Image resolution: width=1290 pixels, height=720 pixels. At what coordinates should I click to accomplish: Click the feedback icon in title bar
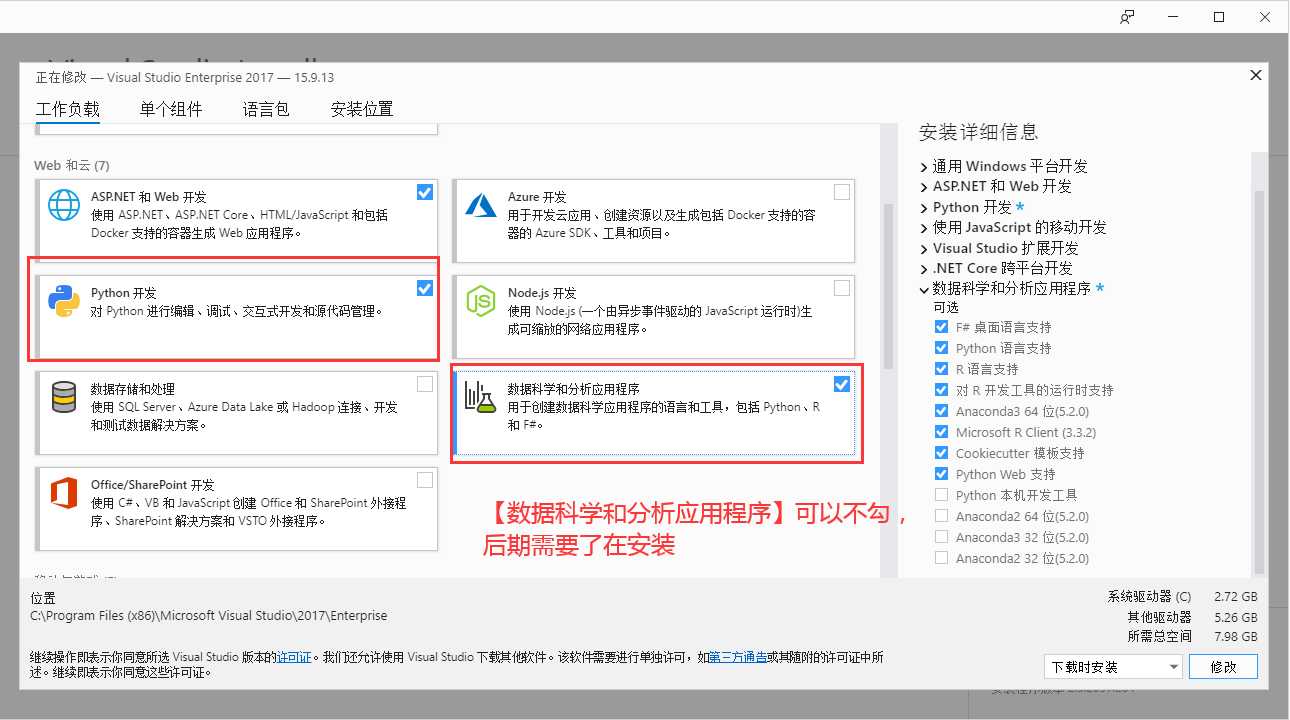[1128, 16]
